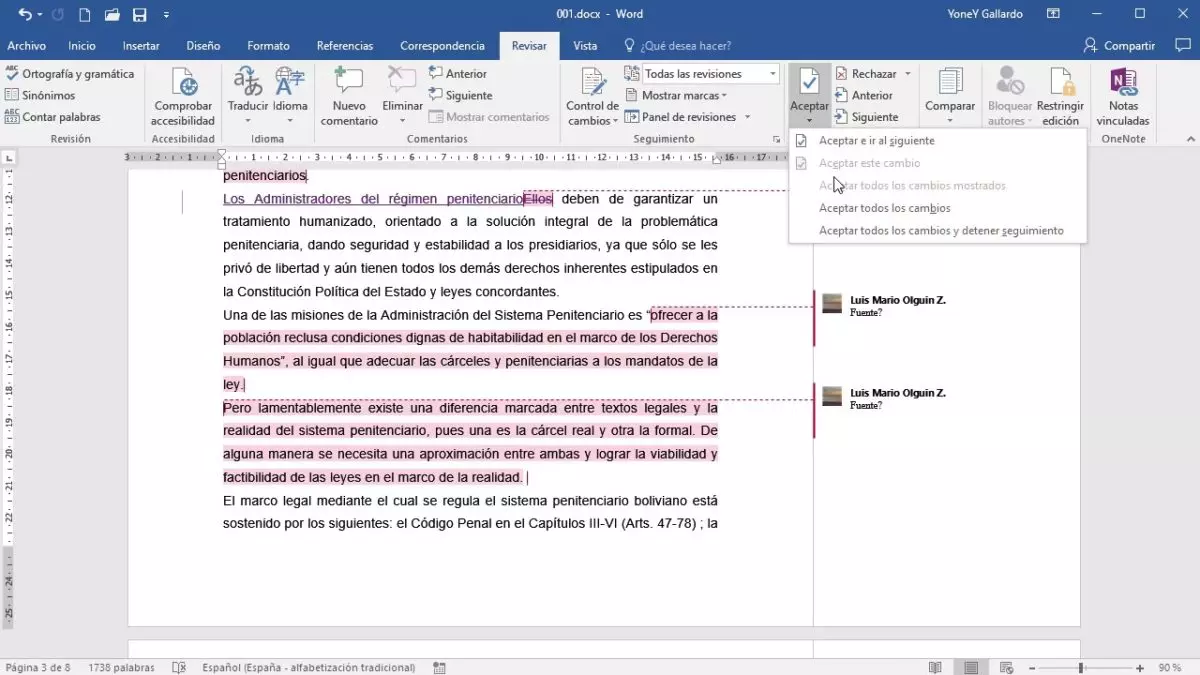The image size is (1200, 675).
Task: Select Aceptar todos los cambios menu entry
Action: click(884, 208)
